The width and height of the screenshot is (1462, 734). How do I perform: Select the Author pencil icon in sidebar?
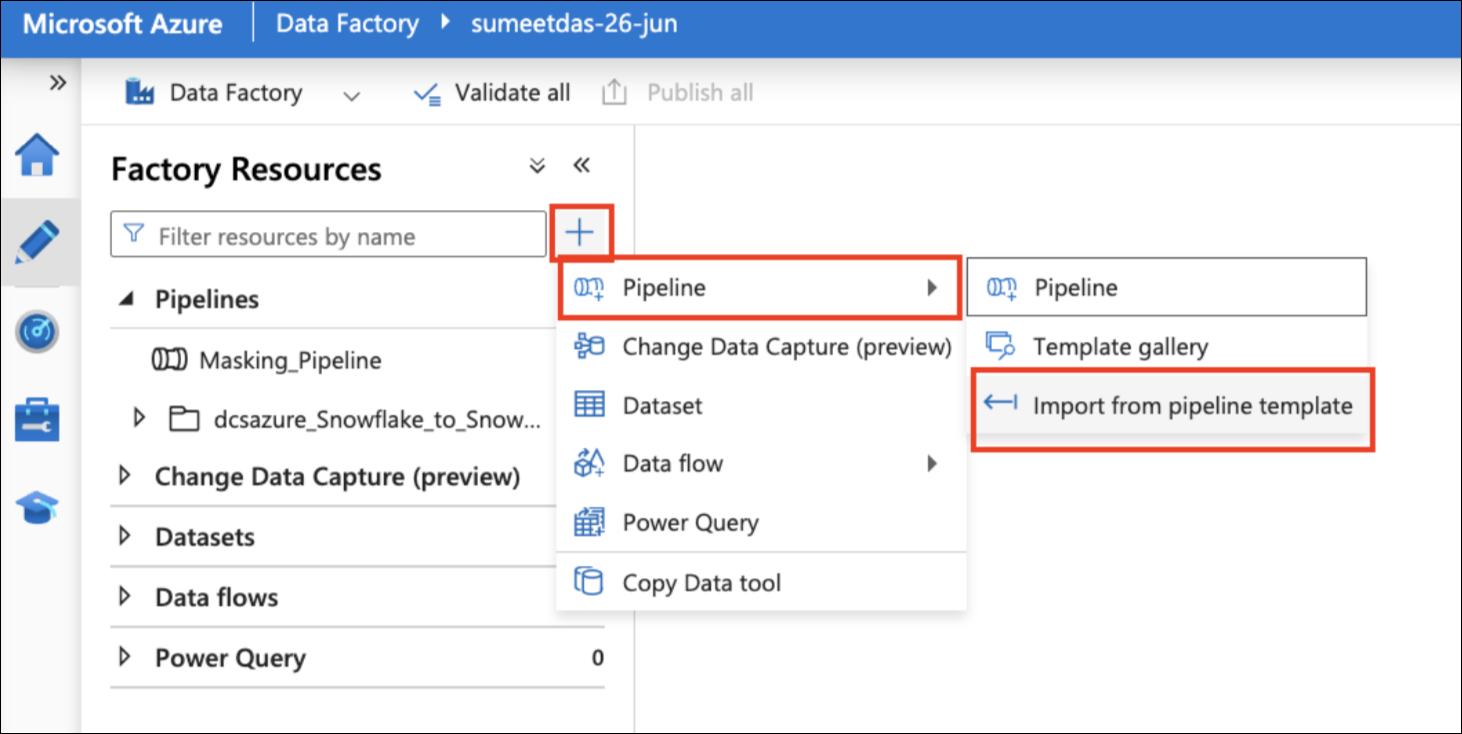38,242
